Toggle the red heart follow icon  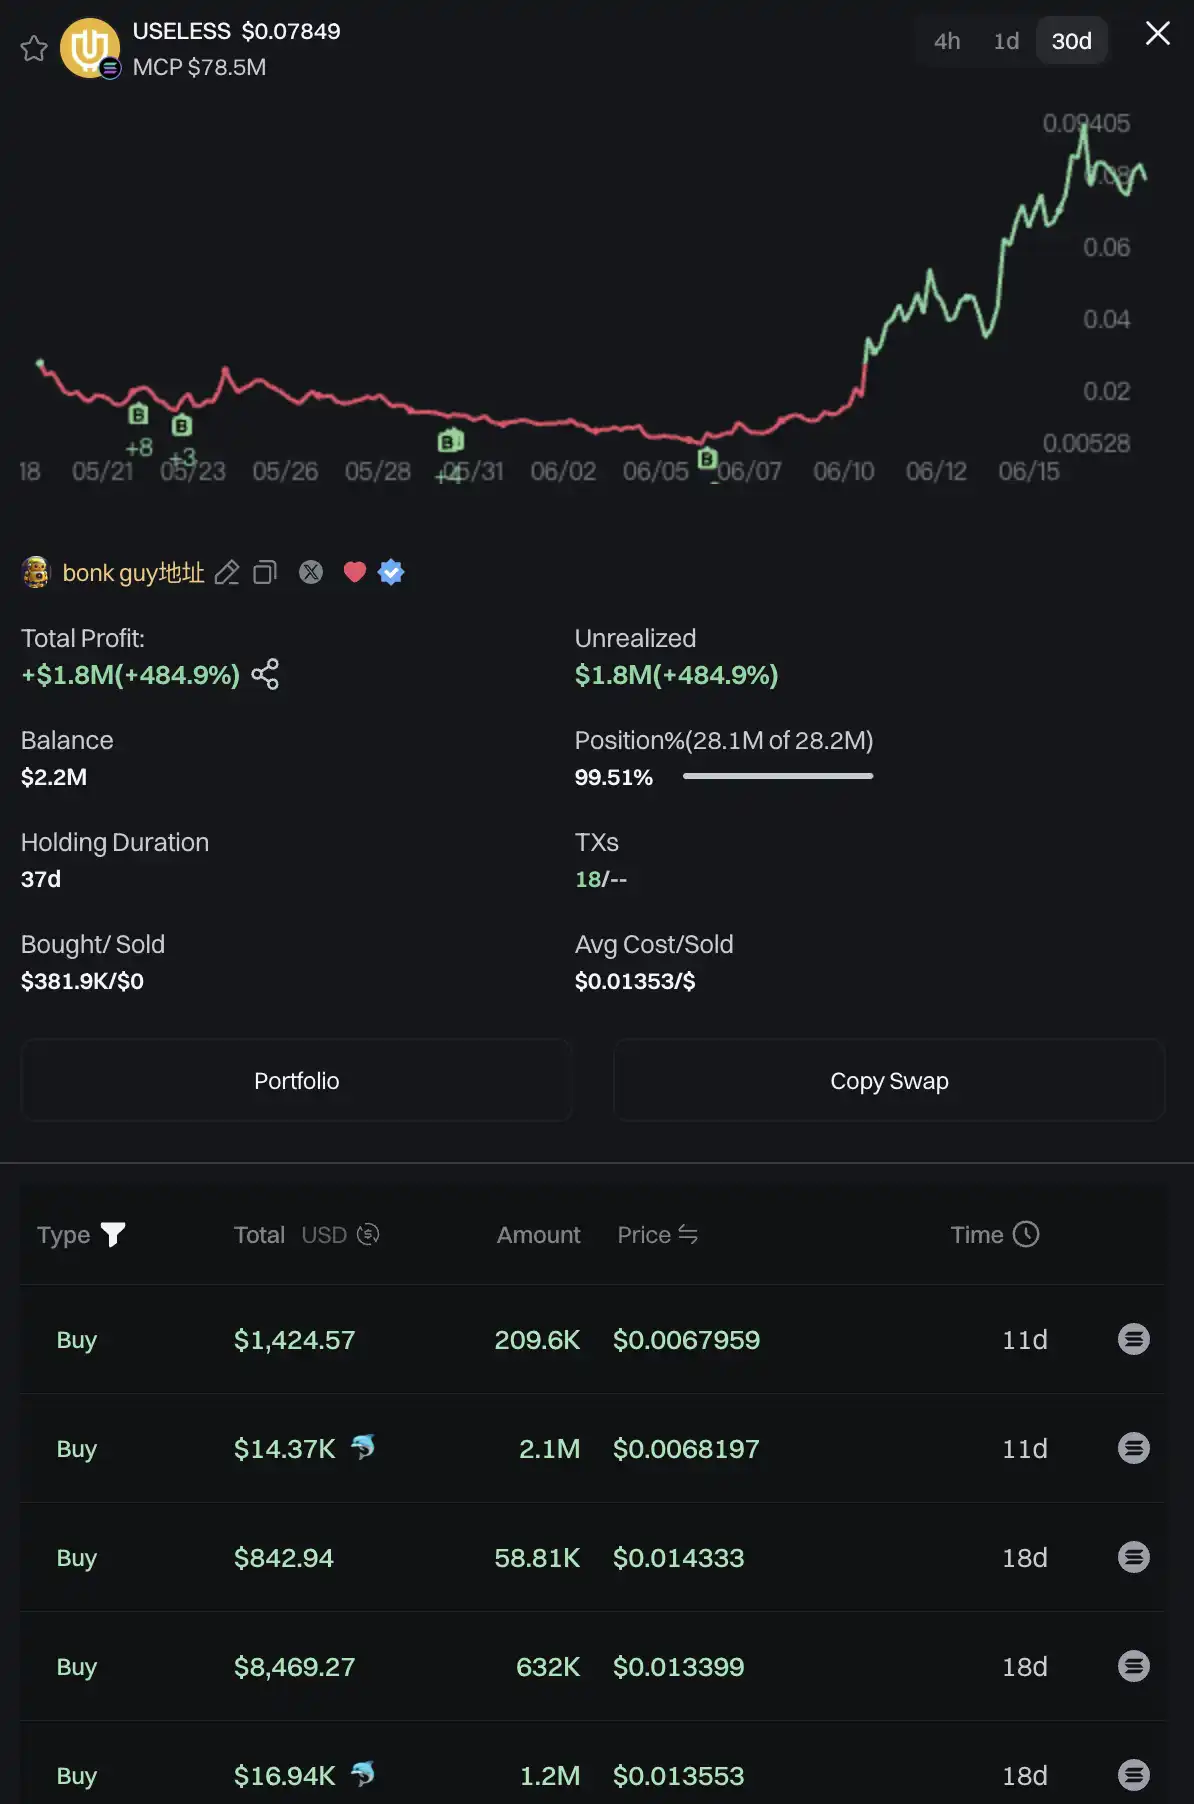pos(354,572)
